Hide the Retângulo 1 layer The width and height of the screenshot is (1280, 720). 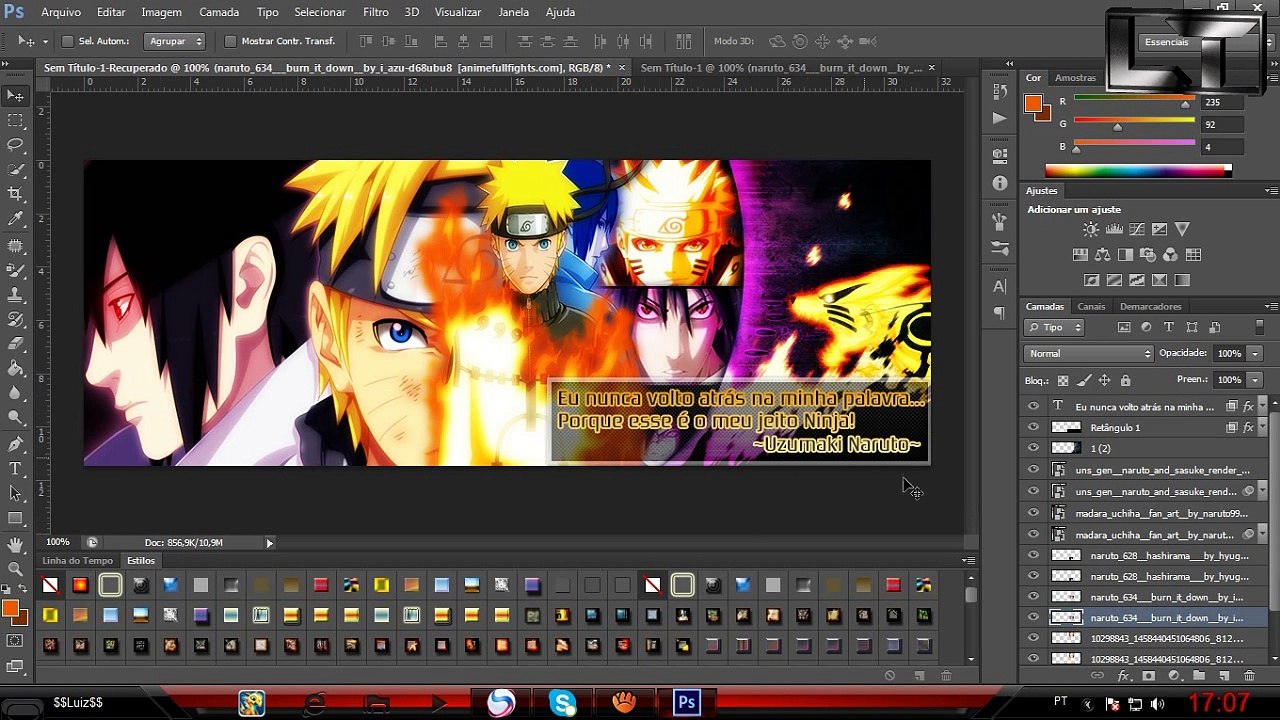(x=1034, y=427)
